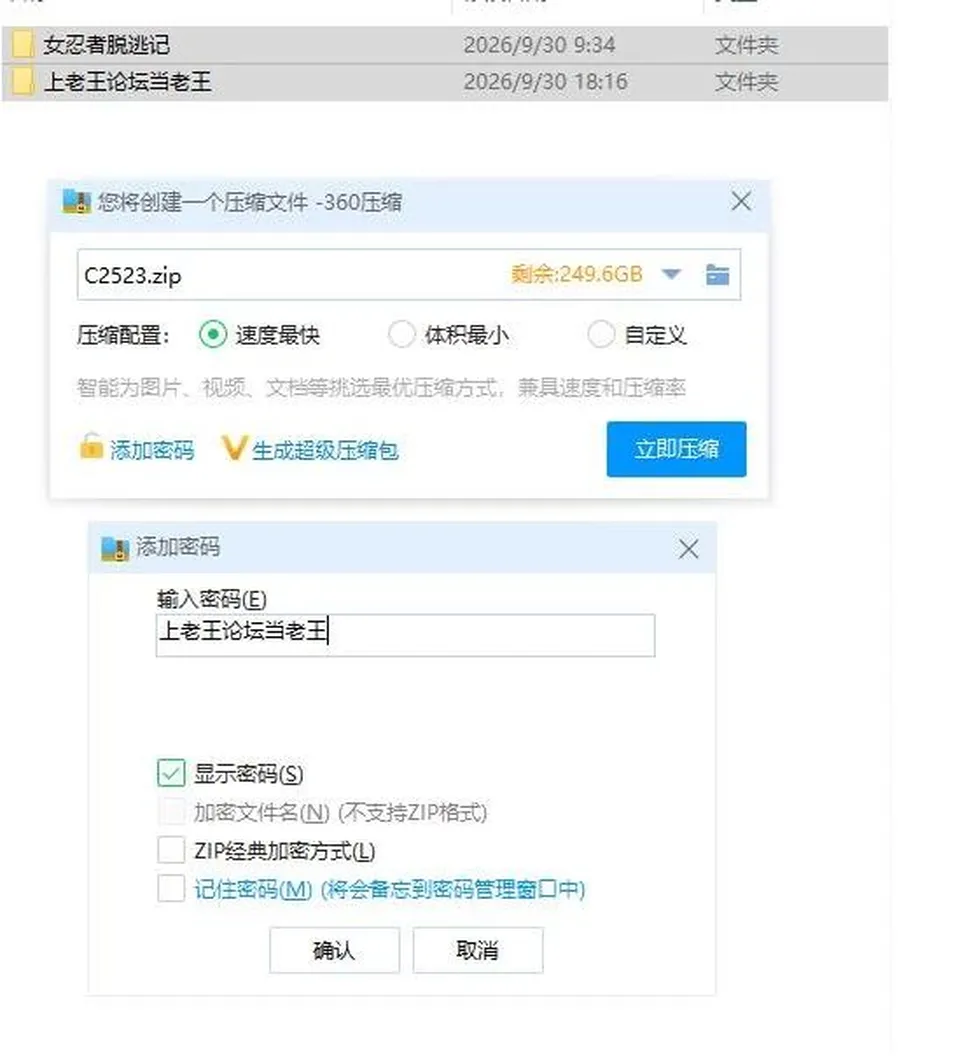Click the 立即压缩 button

676,449
